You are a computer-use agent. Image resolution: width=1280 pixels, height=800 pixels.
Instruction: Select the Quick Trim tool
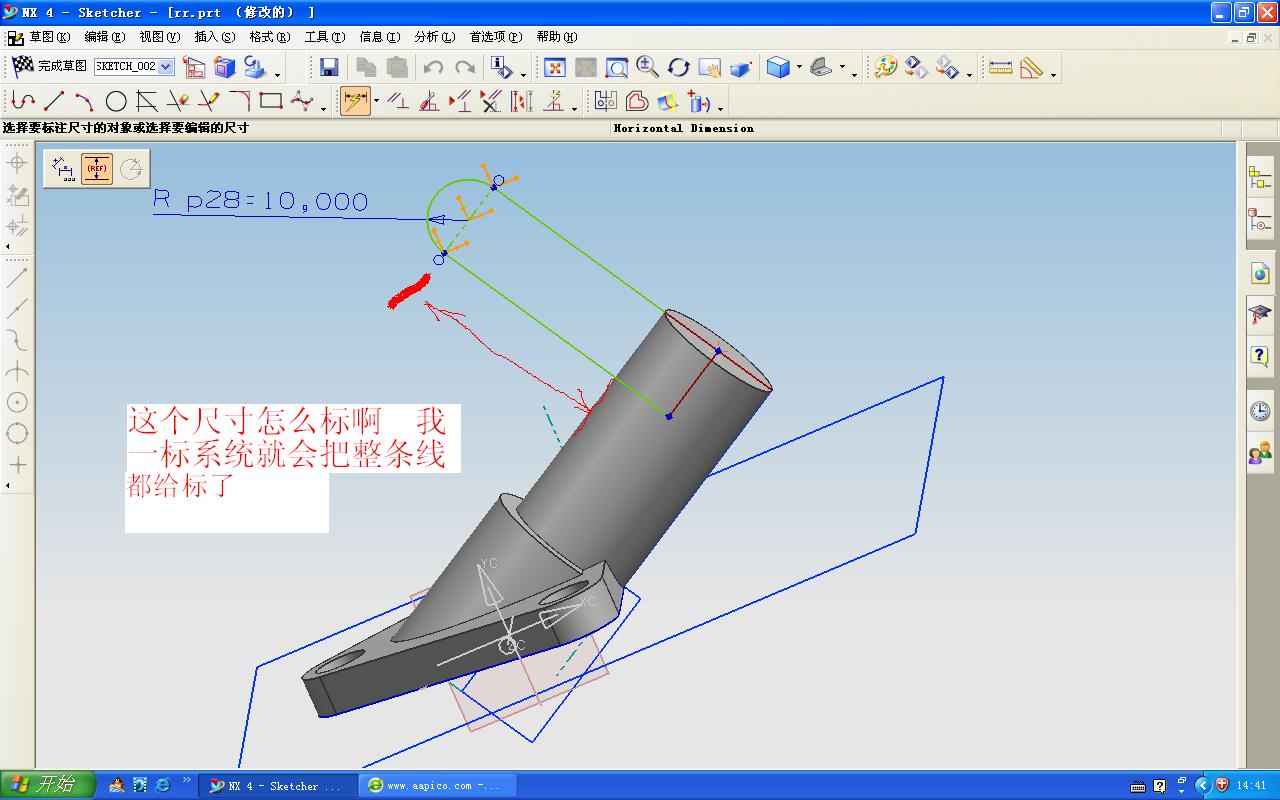[178, 101]
